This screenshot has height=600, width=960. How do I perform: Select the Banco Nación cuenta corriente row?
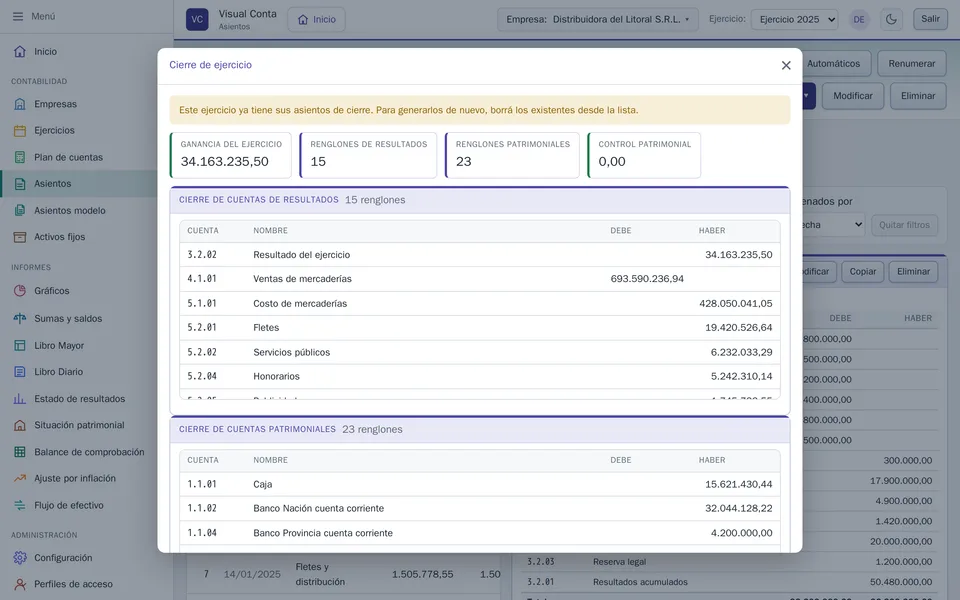[x=479, y=509]
